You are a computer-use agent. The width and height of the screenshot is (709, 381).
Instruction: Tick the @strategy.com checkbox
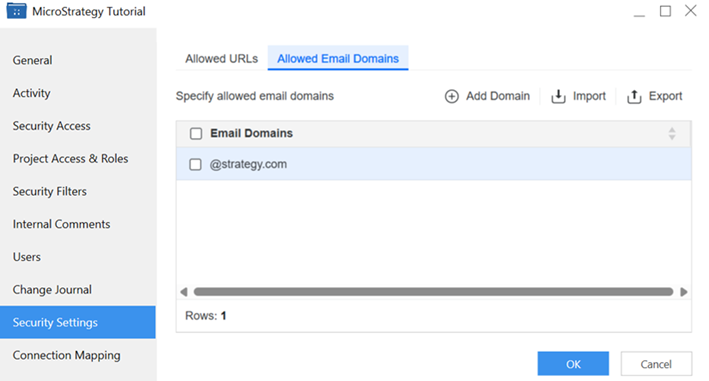click(x=195, y=164)
